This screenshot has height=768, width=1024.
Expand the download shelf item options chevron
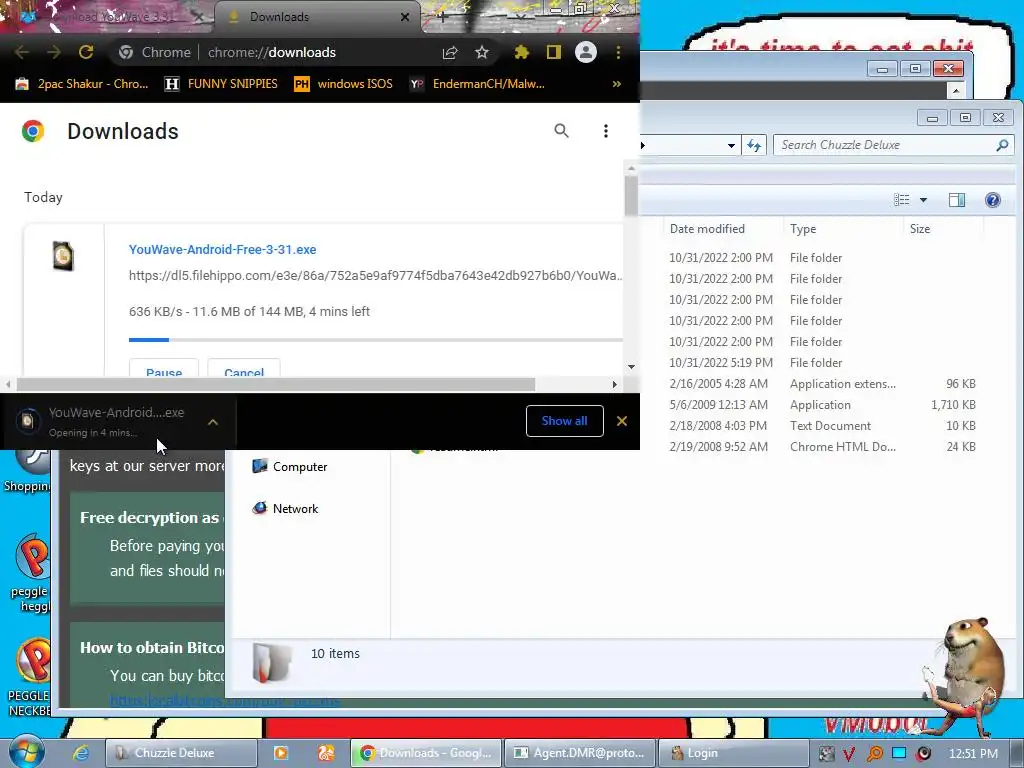point(213,422)
